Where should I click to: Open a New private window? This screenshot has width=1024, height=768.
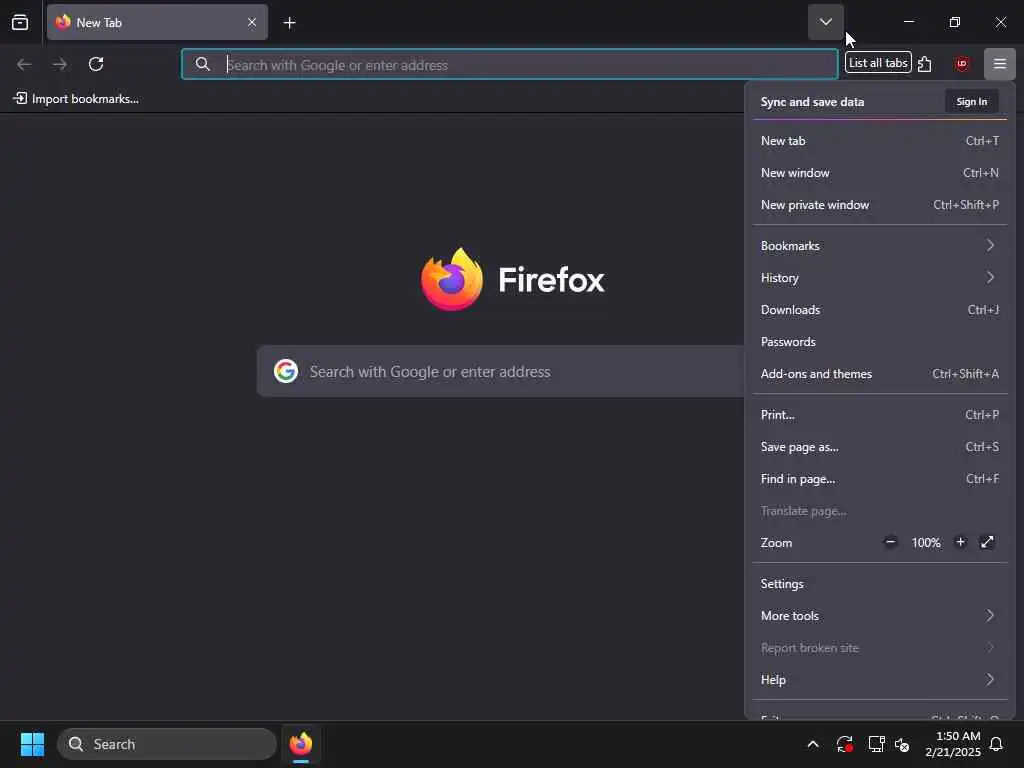(880, 204)
